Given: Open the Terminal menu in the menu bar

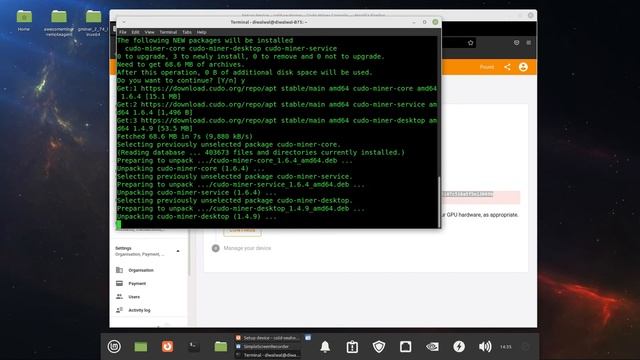Looking at the screenshot, I should (168, 32).
